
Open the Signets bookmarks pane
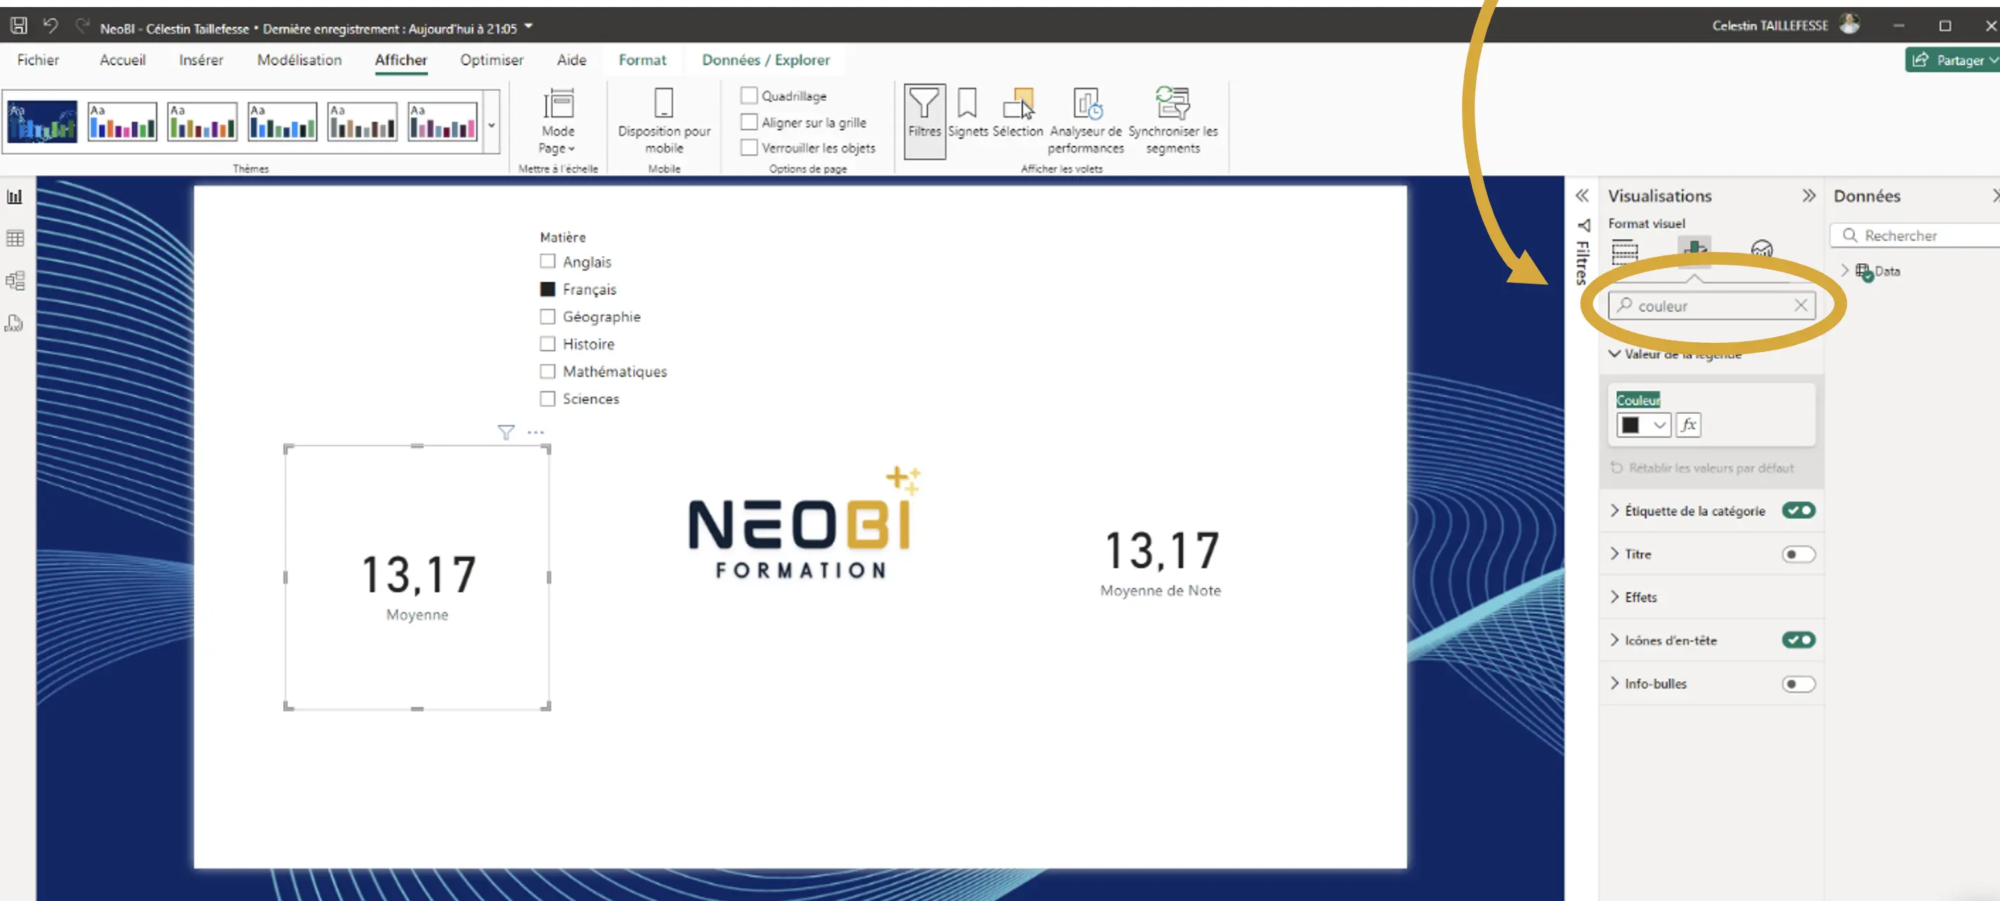[967, 112]
